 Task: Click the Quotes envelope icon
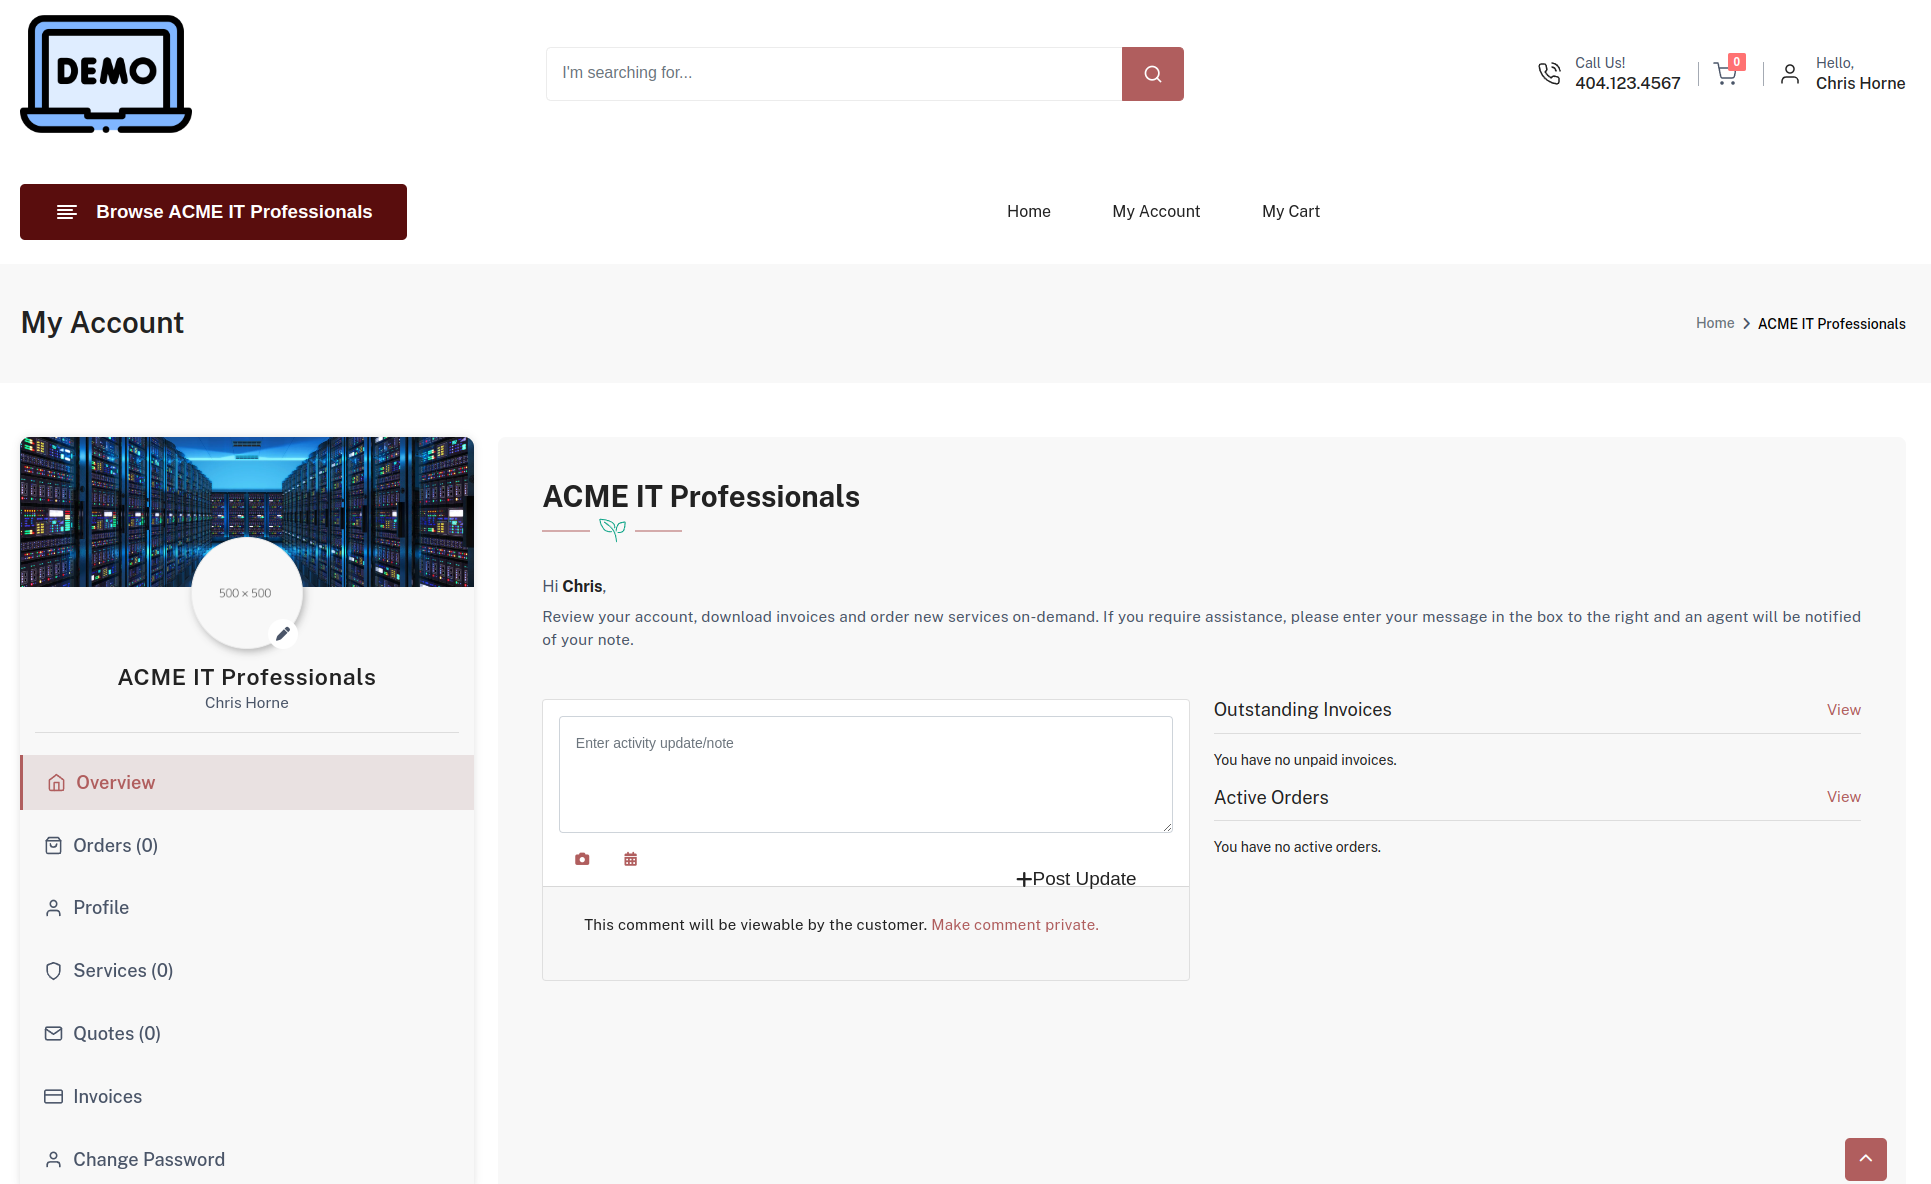point(54,1034)
